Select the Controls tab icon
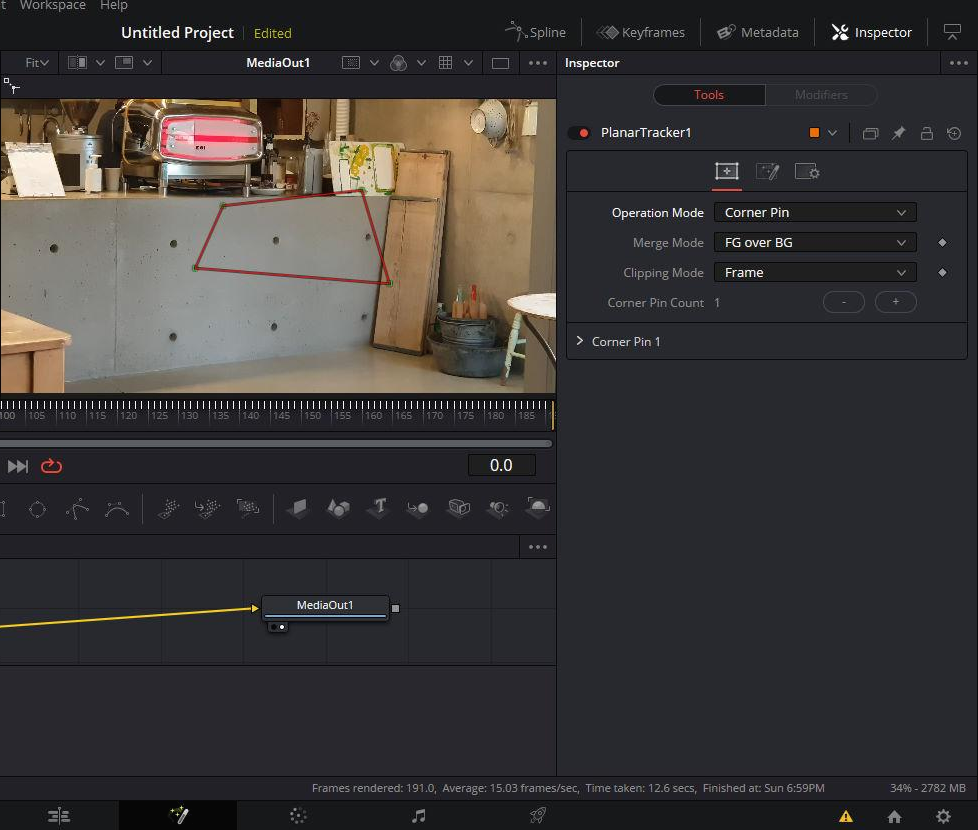 tap(727, 171)
